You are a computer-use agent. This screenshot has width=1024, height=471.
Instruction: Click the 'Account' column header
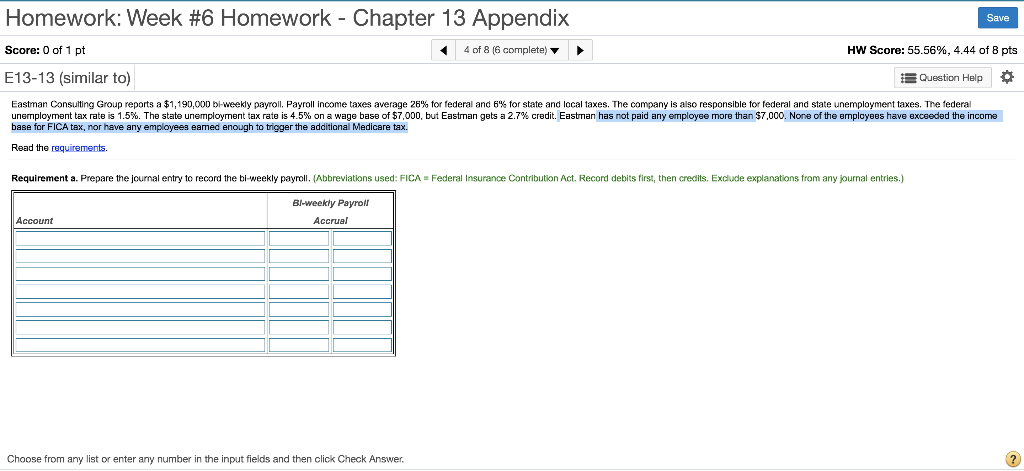(x=35, y=221)
